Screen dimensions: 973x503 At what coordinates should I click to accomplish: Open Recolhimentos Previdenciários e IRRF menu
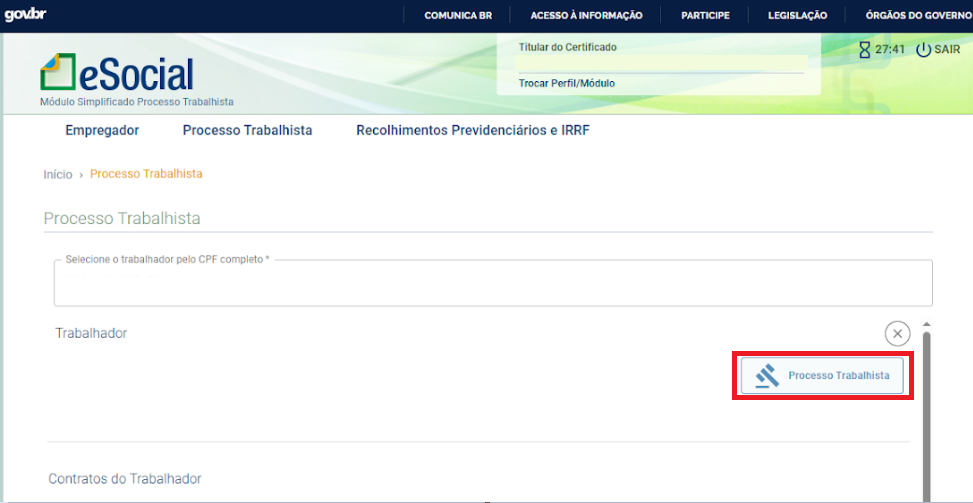[x=473, y=131]
